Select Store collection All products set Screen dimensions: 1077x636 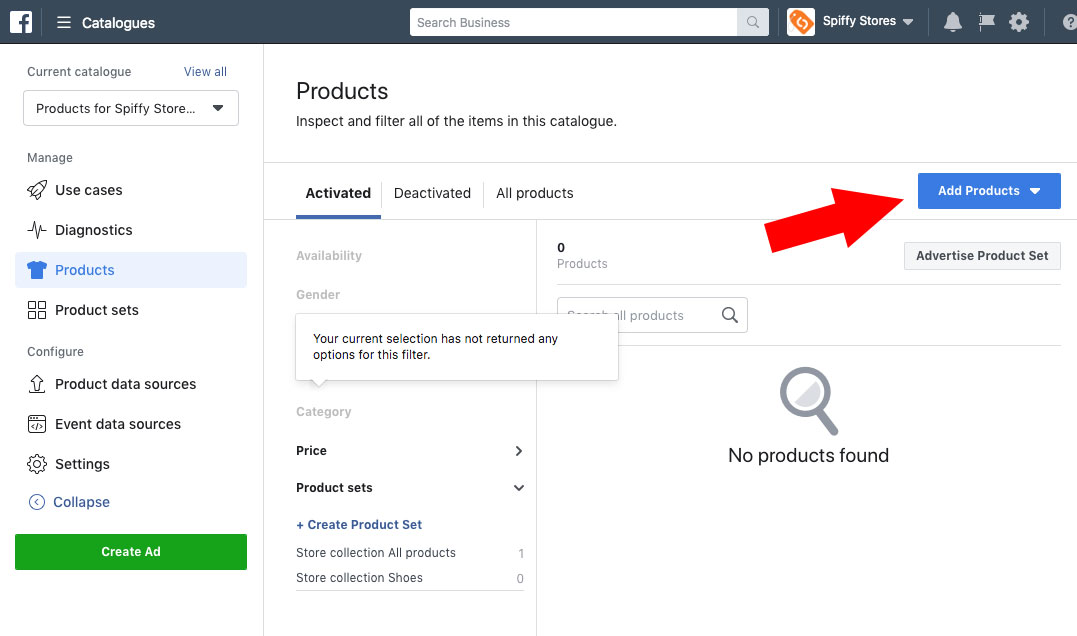(x=410, y=553)
